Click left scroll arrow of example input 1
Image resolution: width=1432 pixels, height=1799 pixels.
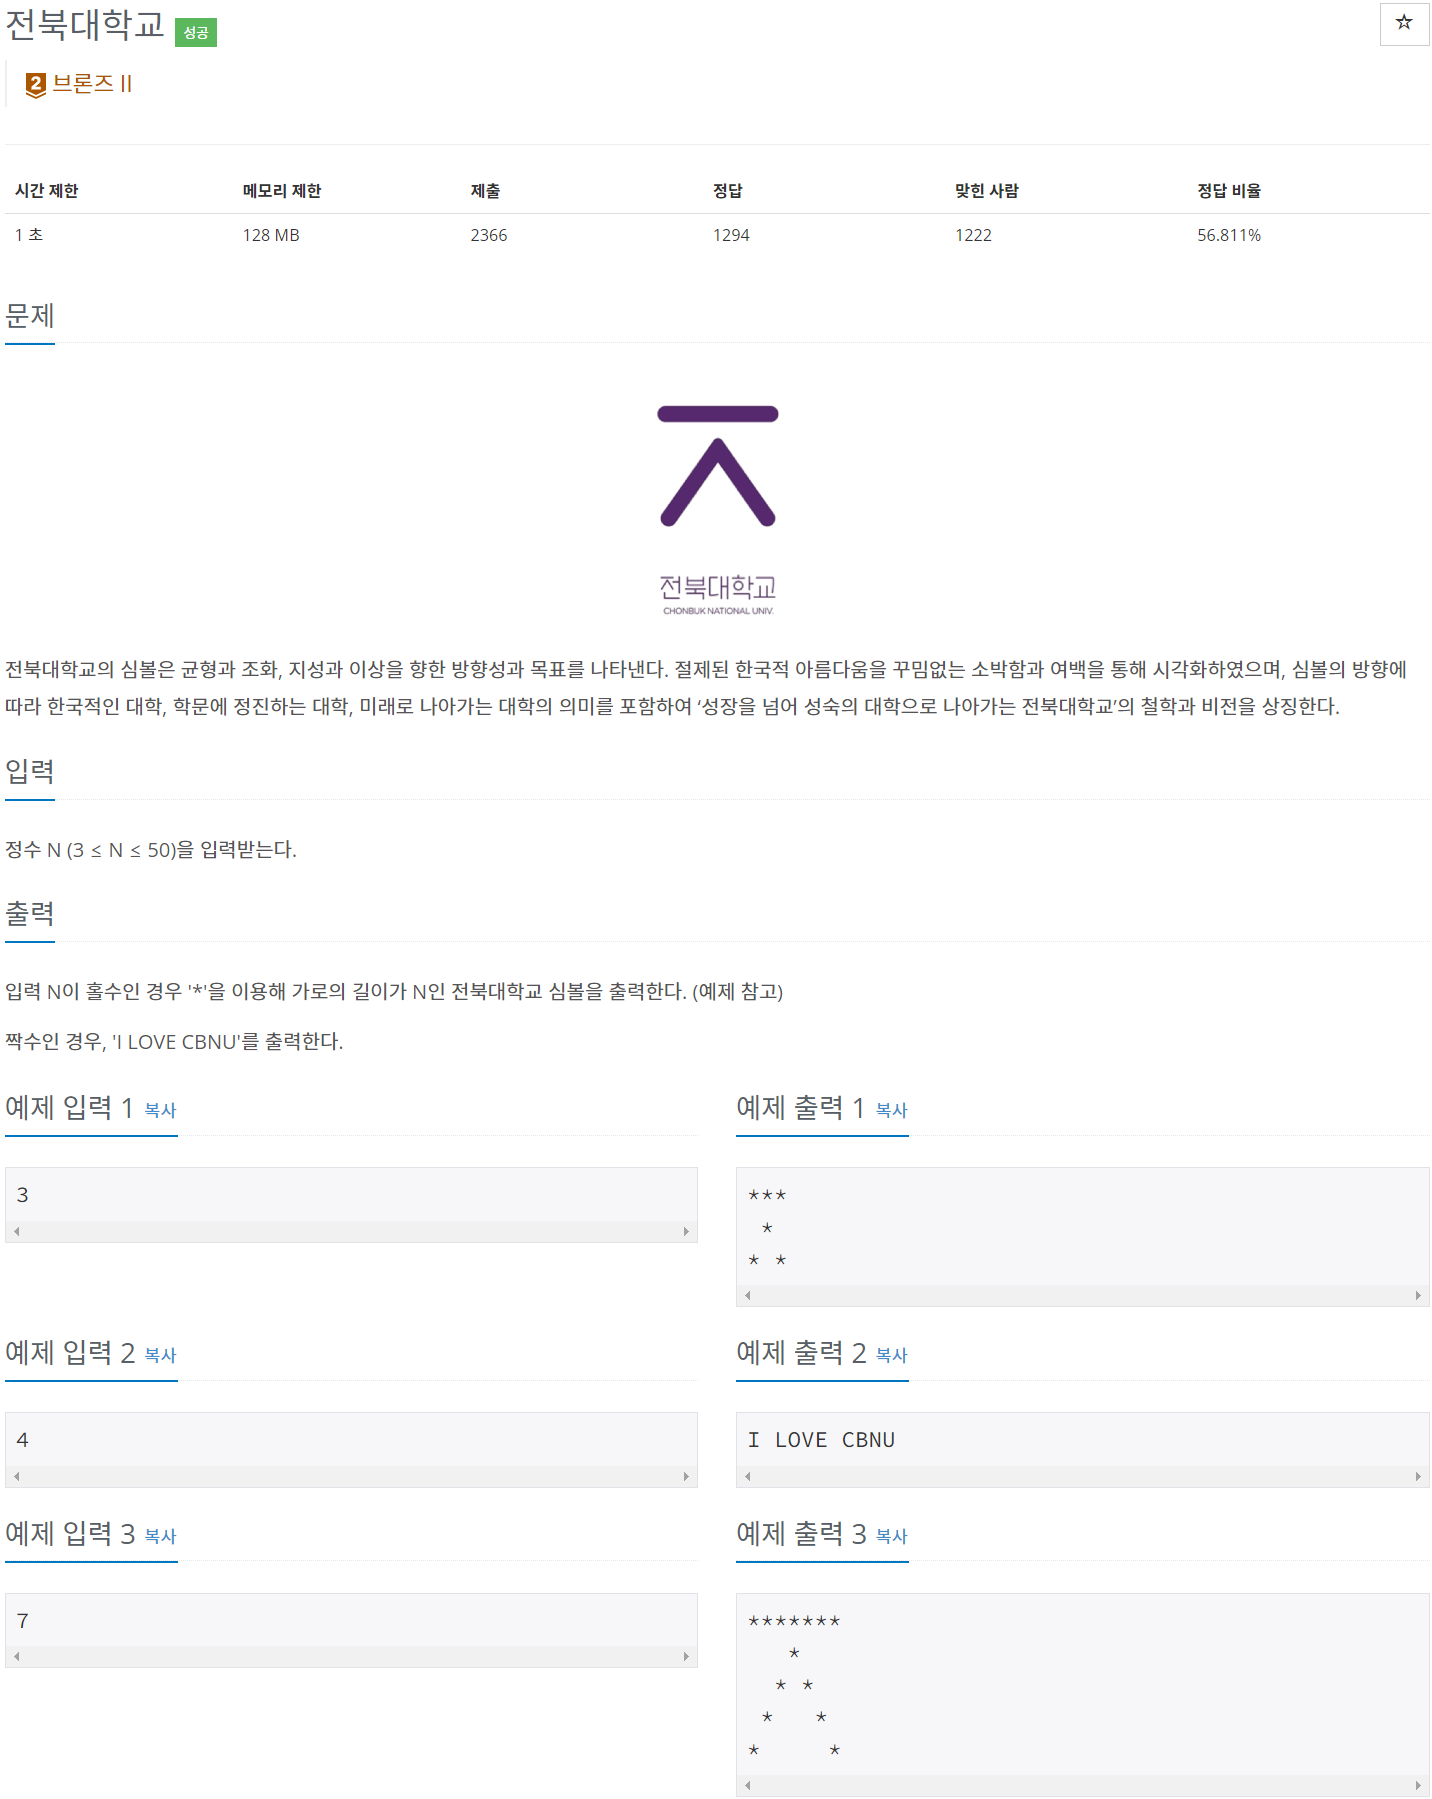pyautogui.click(x=17, y=1232)
